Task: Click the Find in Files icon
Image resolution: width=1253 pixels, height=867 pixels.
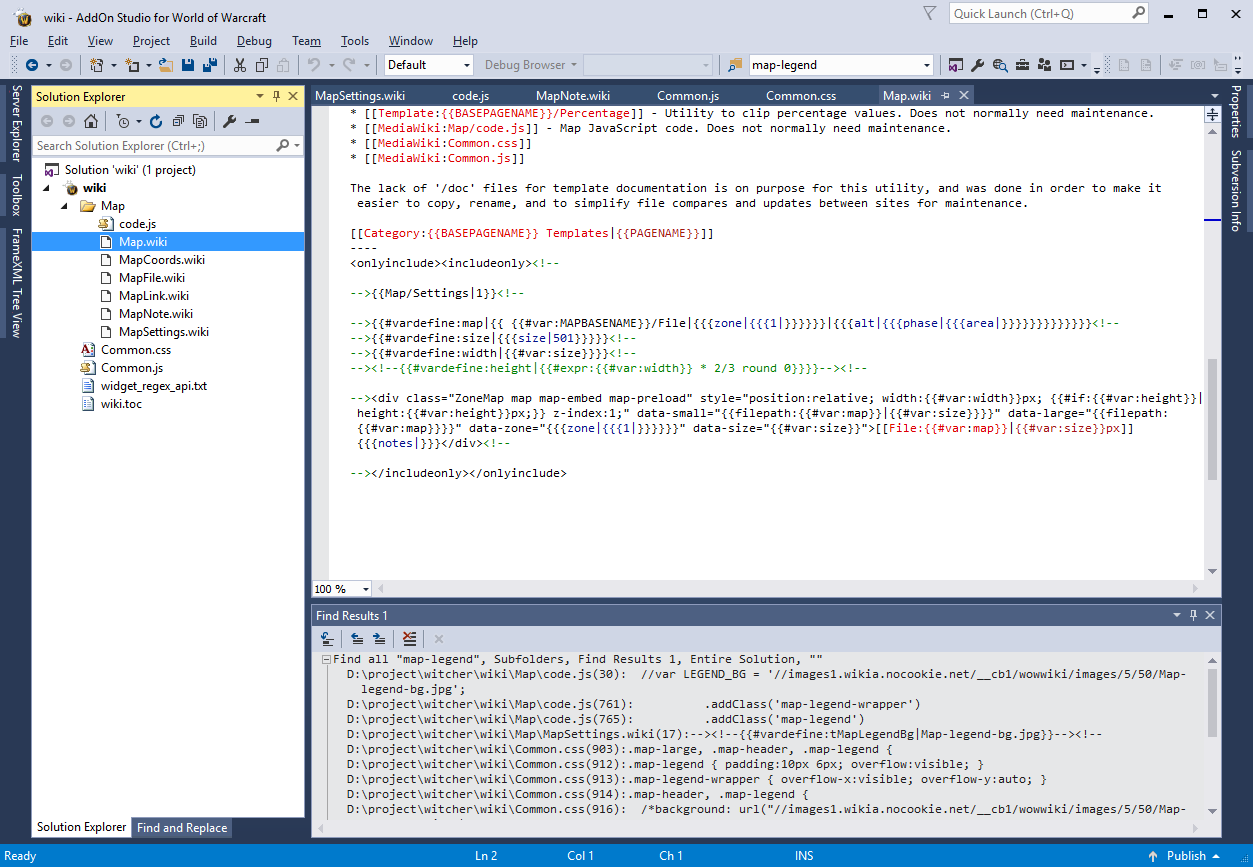Action: 734,65
